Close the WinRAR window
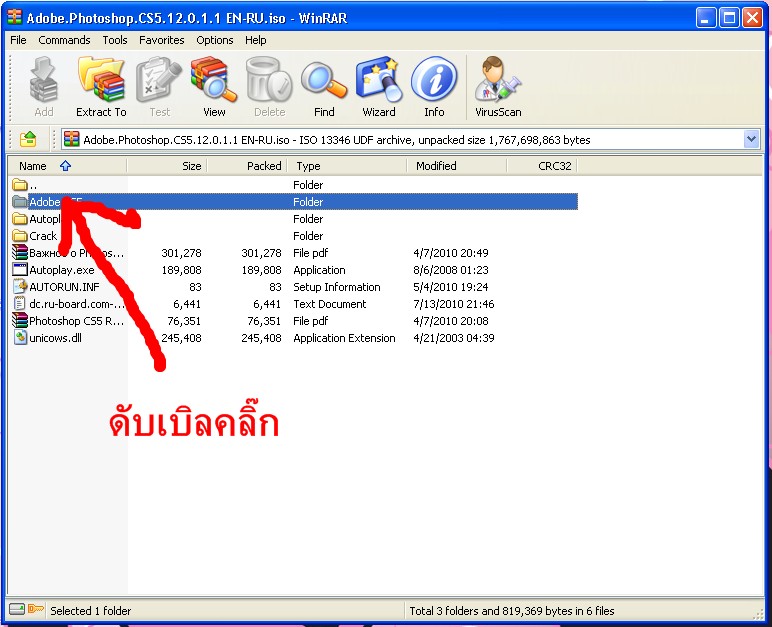 click(752, 18)
